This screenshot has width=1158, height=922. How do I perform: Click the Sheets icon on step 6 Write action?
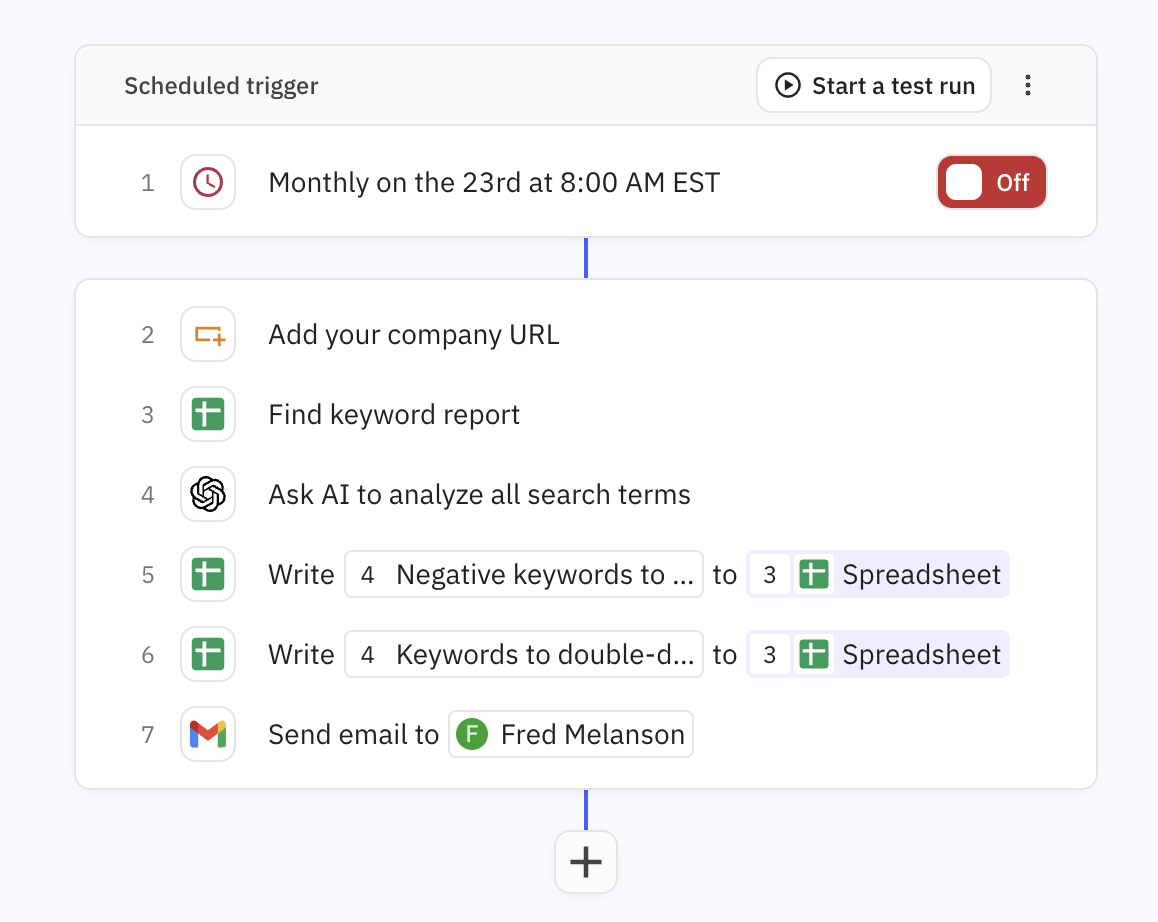point(207,654)
